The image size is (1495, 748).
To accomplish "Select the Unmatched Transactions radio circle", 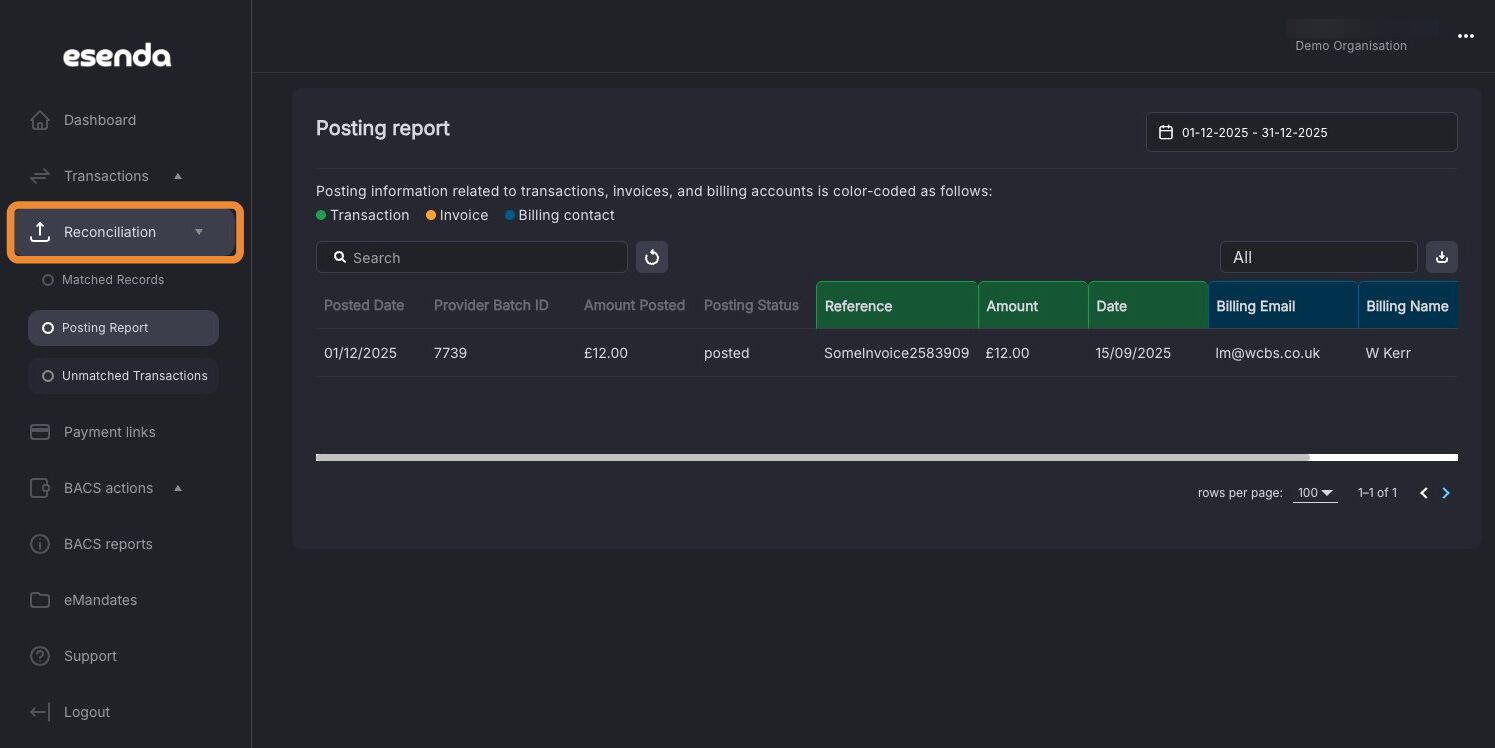I will click(48, 376).
